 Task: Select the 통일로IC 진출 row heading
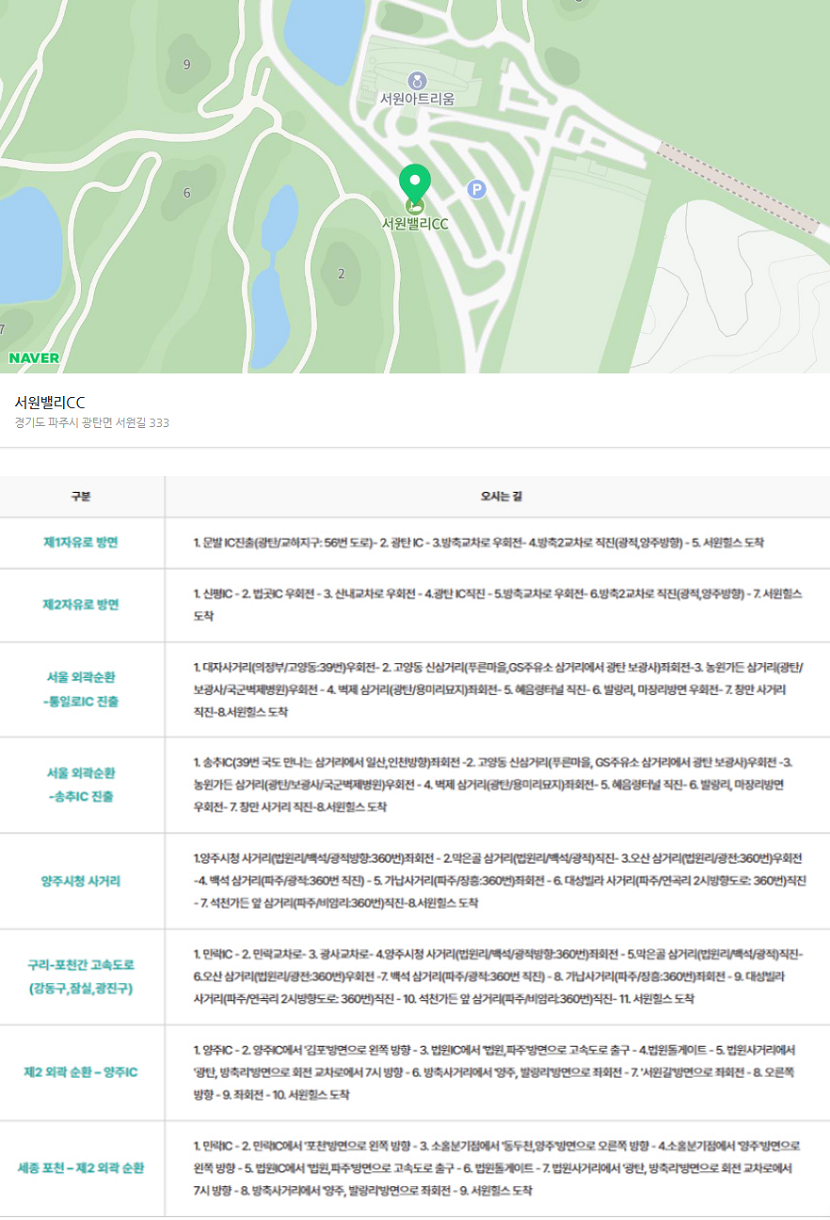coord(81,701)
